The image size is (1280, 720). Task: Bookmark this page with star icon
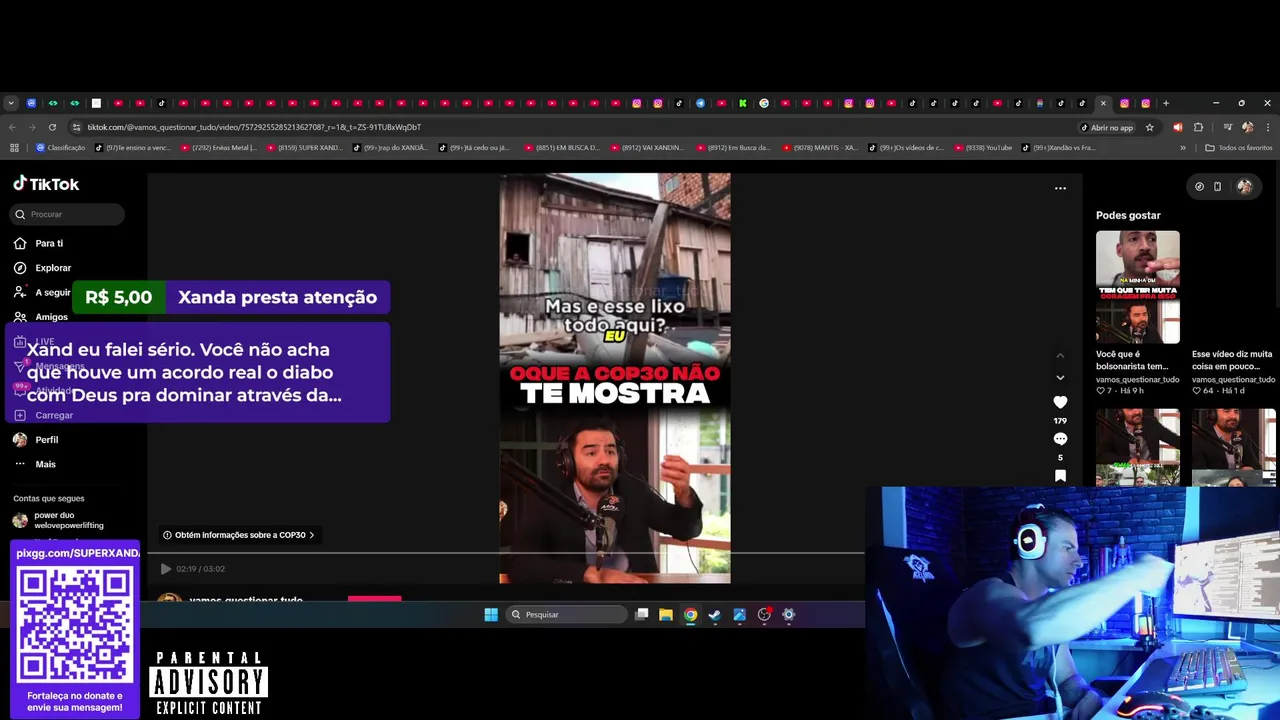point(1150,127)
